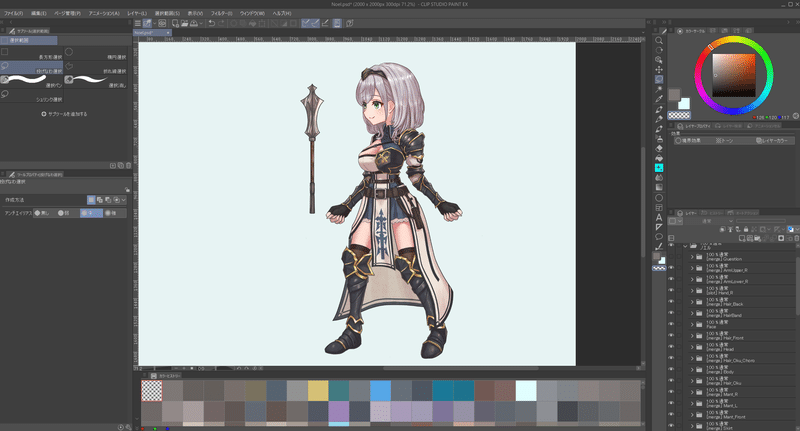Choose the polyline selection sub tool
Viewport: 800px width, 431px height.
pyautogui.click(x=95, y=67)
